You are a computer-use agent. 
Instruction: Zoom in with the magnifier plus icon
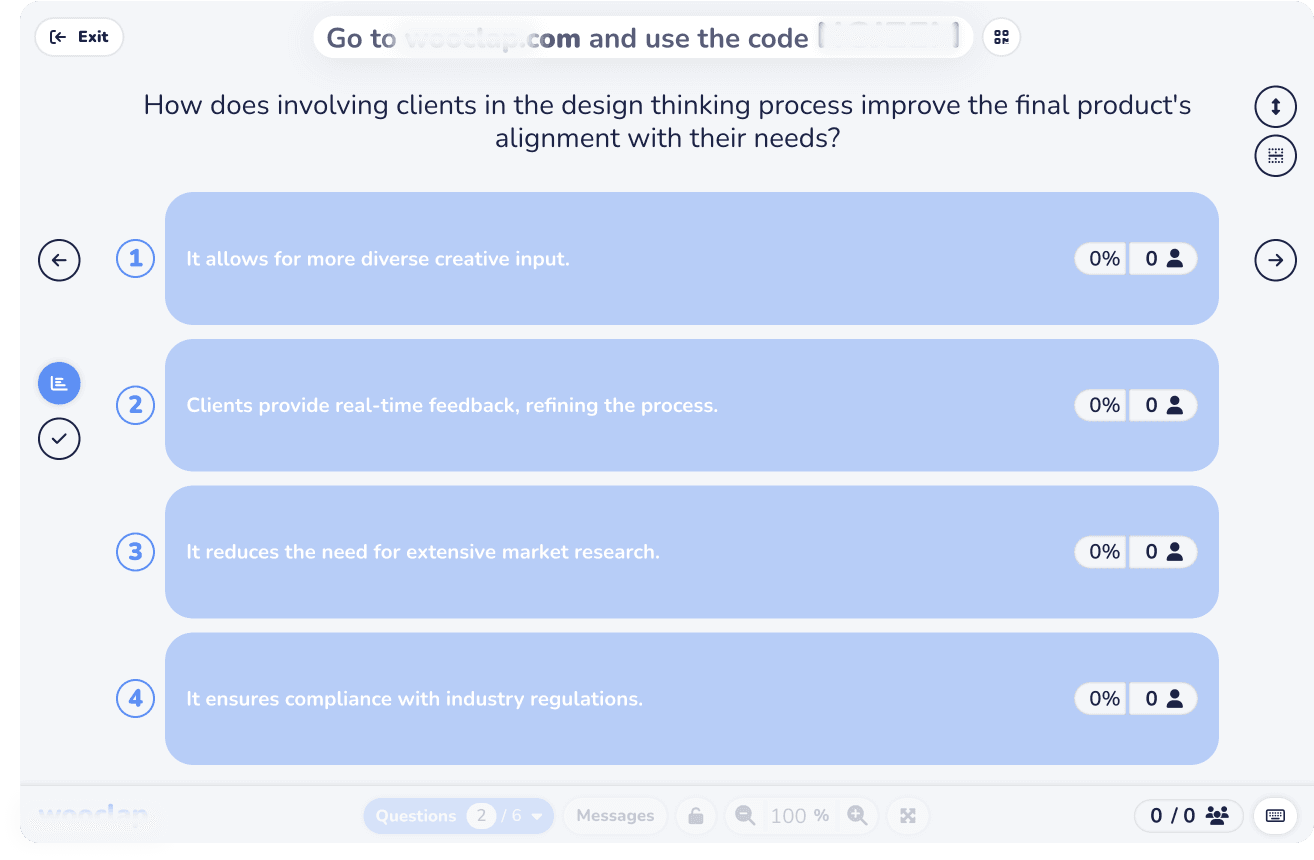click(x=857, y=815)
